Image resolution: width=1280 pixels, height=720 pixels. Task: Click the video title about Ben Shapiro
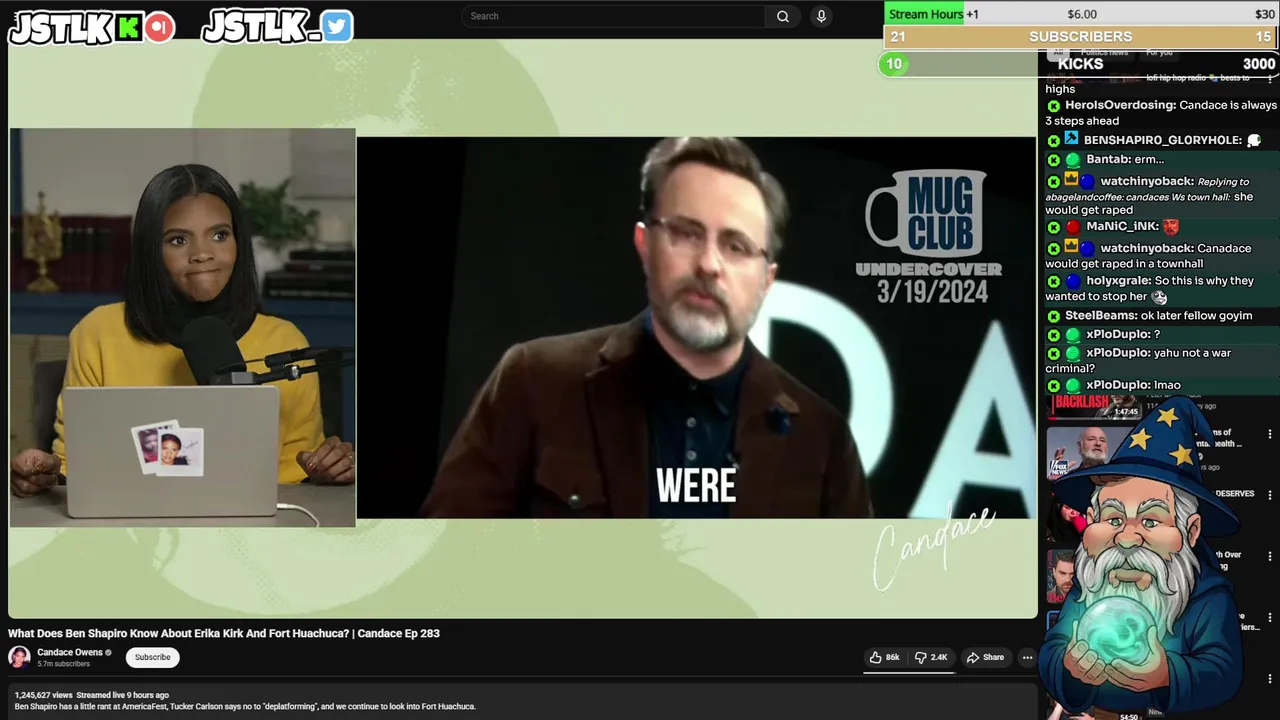[x=224, y=633]
